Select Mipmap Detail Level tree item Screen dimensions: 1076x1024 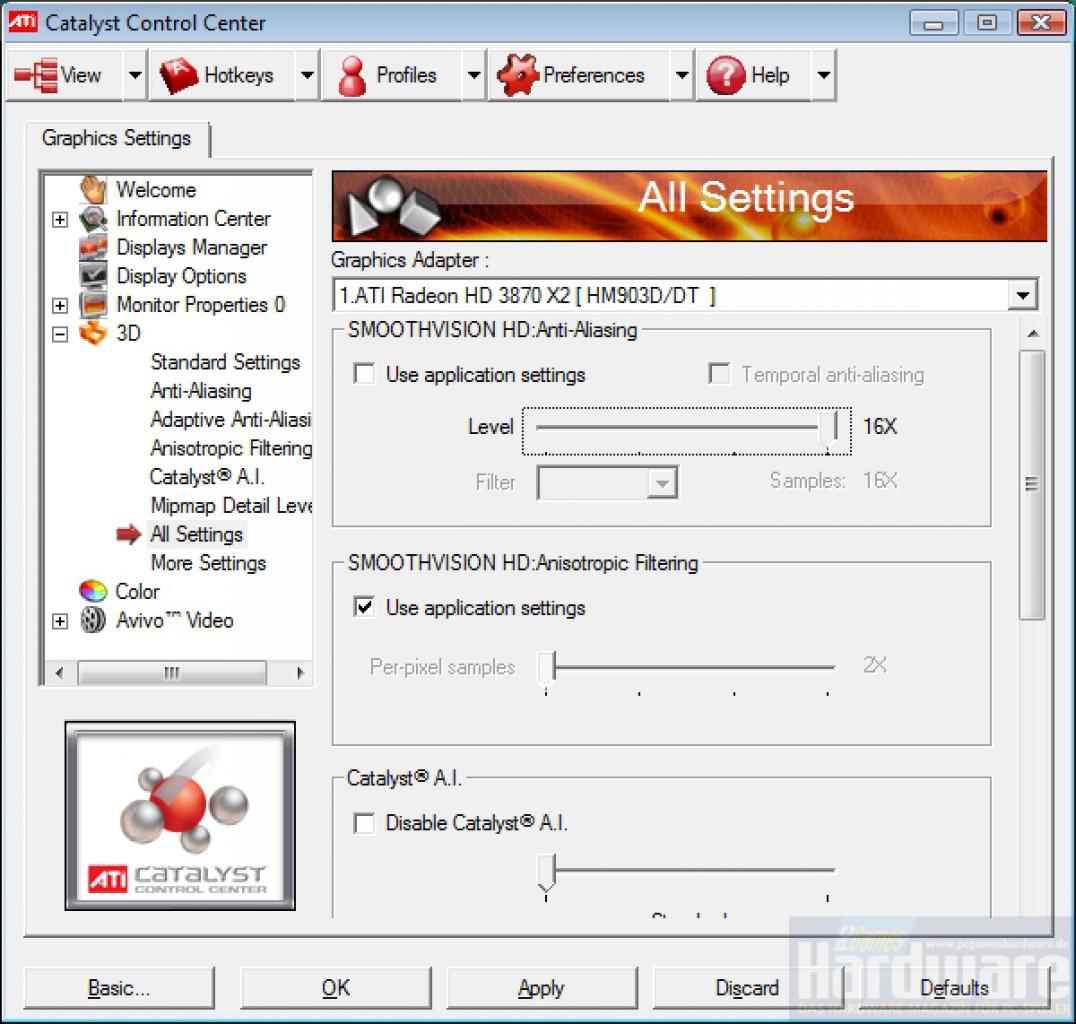pyautogui.click(x=231, y=505)
